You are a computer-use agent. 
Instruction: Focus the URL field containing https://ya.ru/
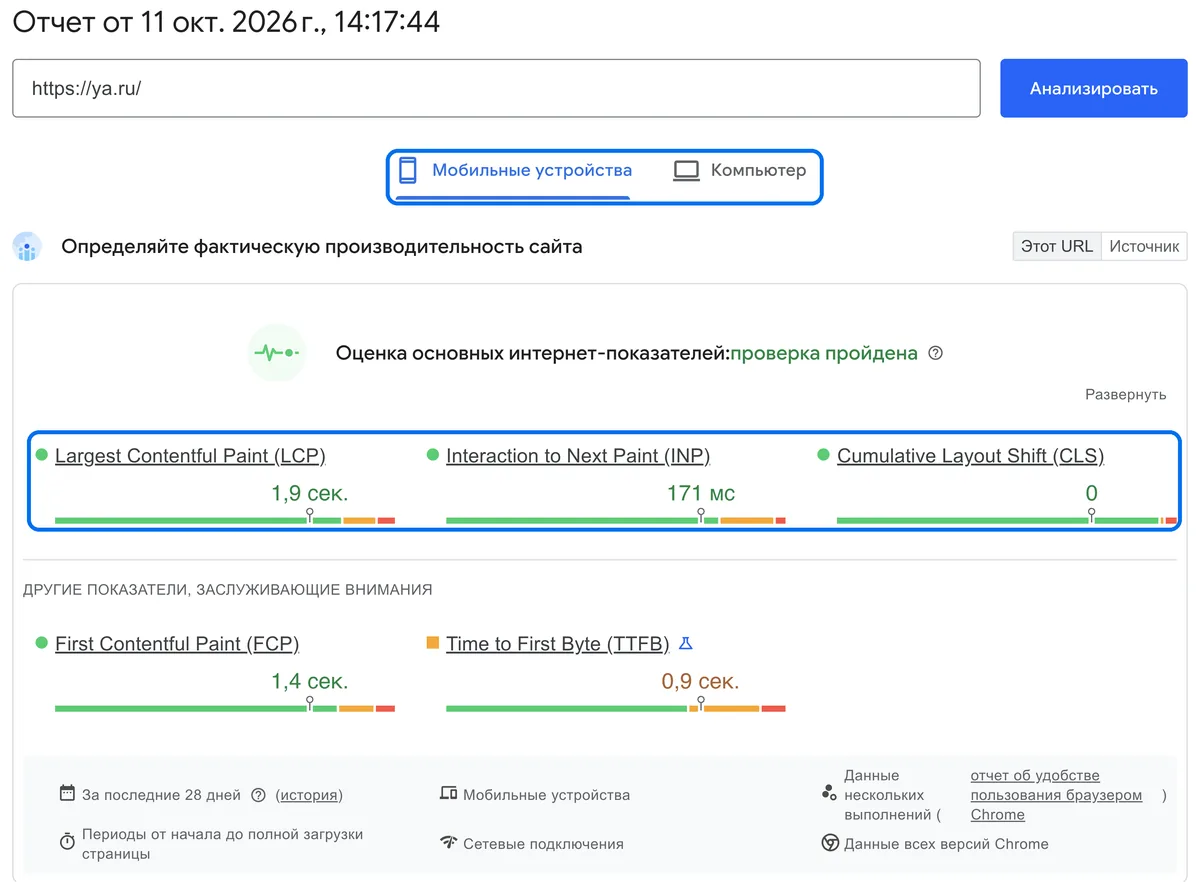tap(496, 88)
